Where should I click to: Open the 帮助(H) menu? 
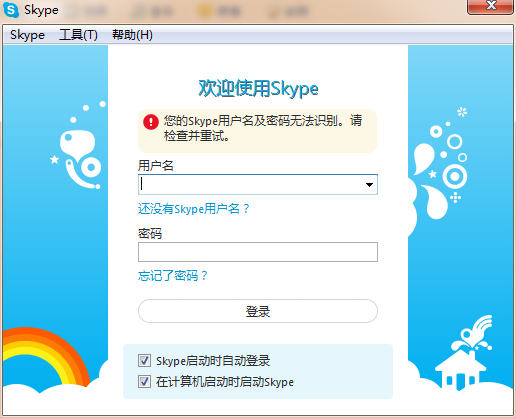(132, 35)
